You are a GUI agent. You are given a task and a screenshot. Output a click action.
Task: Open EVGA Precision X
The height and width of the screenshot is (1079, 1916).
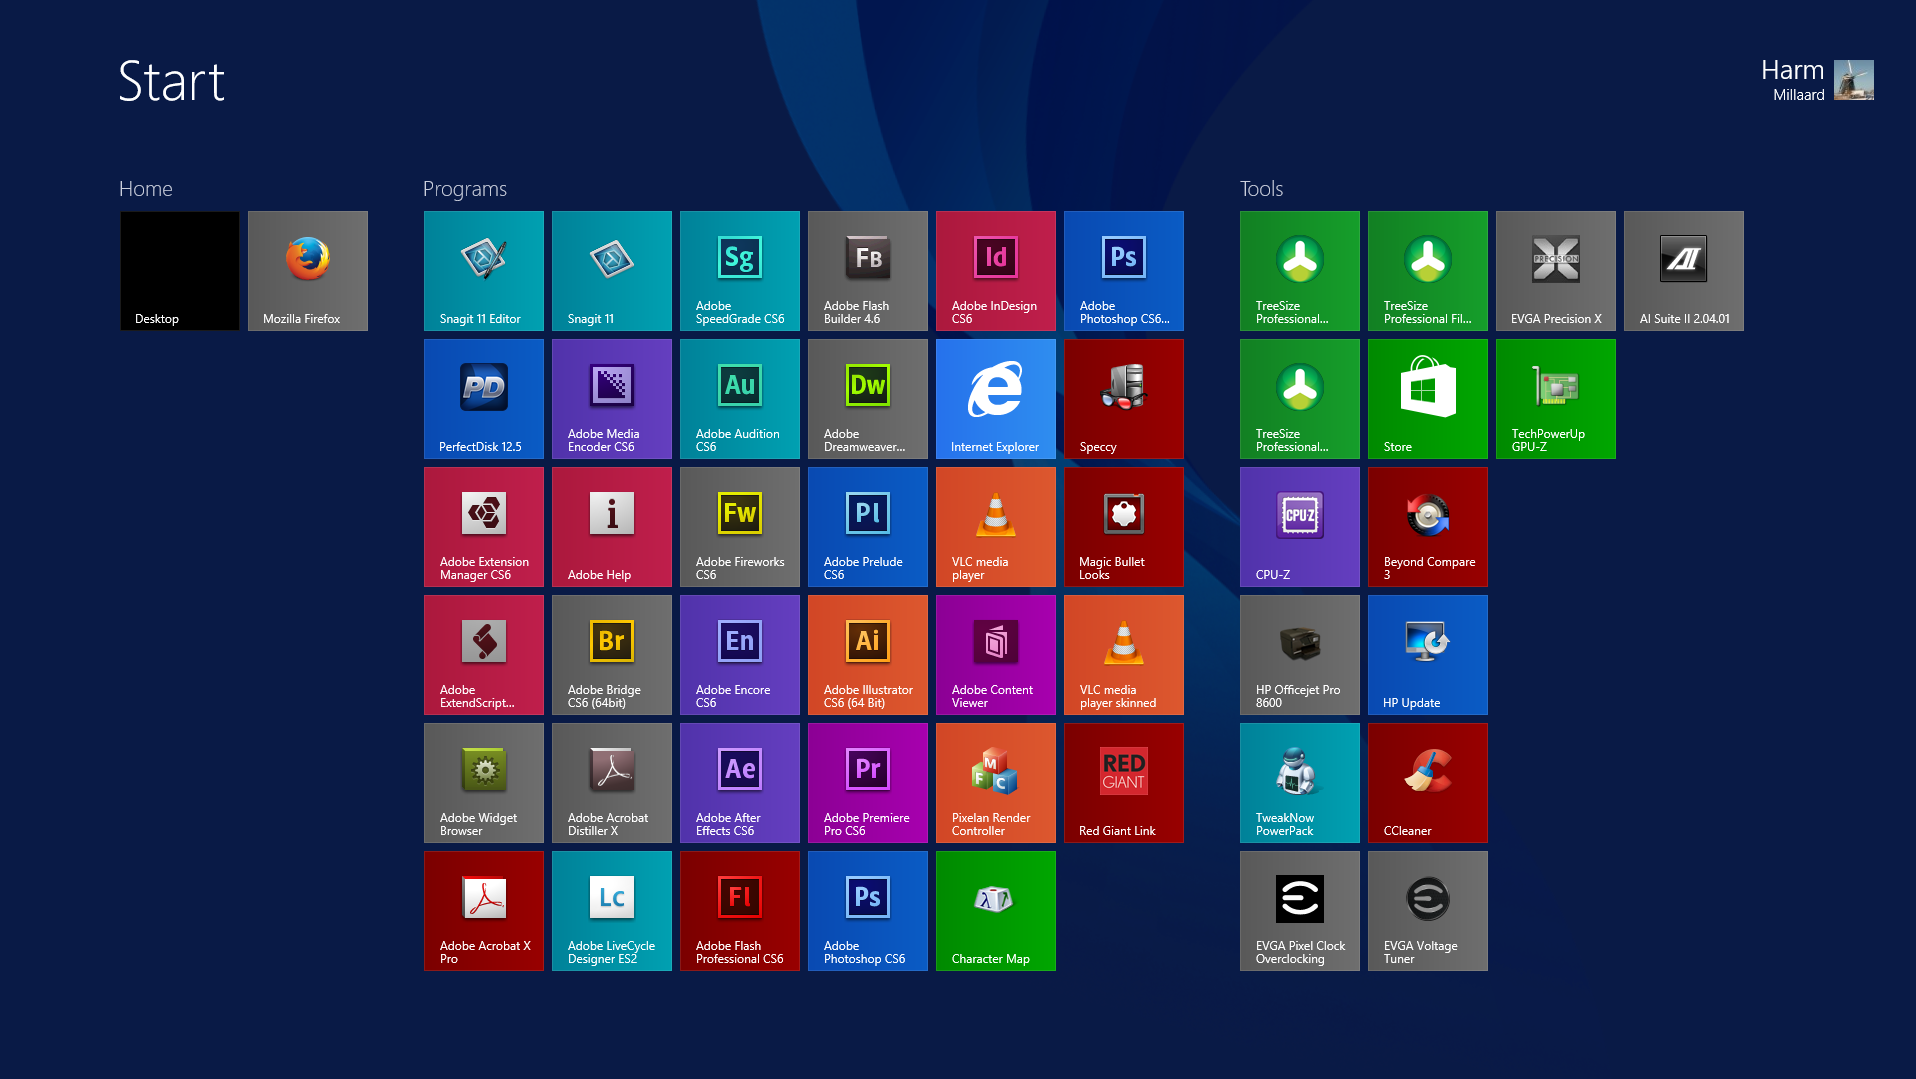(1556, 271)
